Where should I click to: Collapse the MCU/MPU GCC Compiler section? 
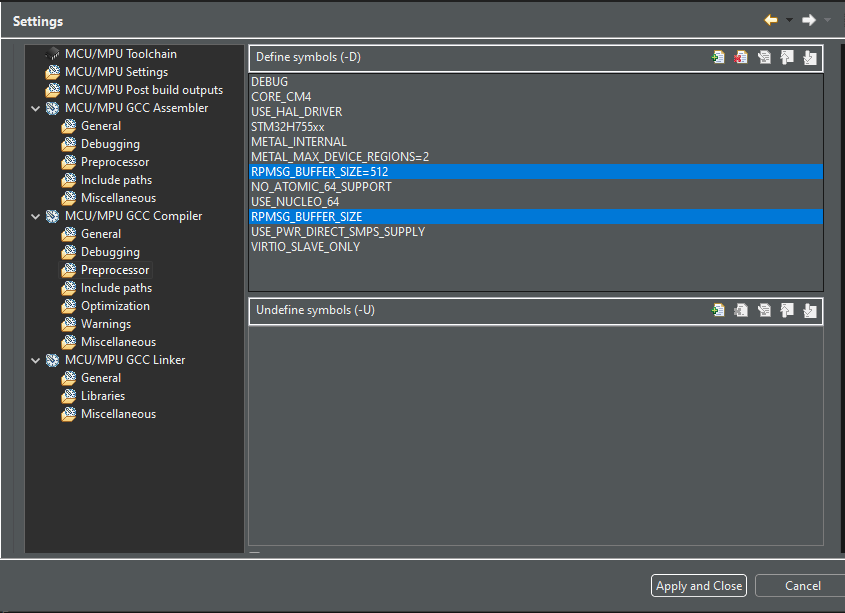35,215
